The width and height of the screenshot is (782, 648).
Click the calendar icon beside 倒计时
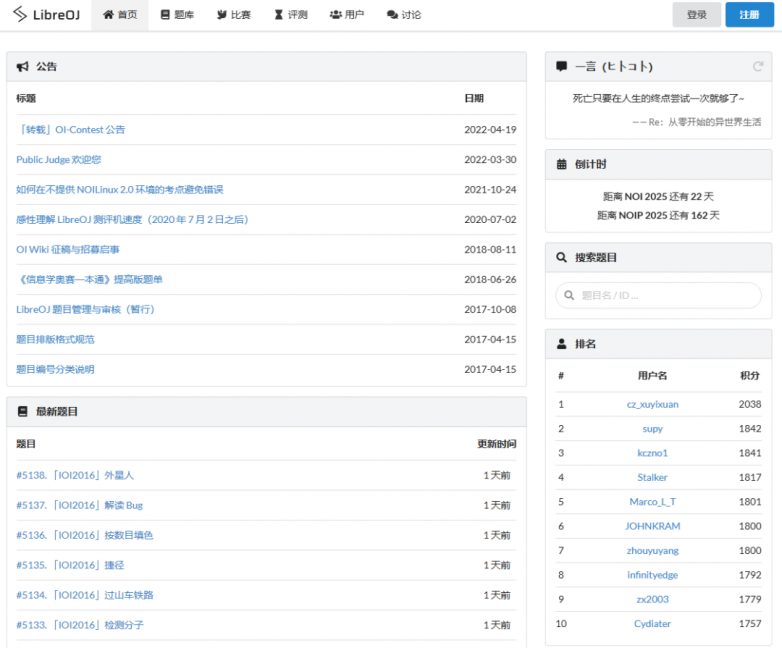click(562, 164)
